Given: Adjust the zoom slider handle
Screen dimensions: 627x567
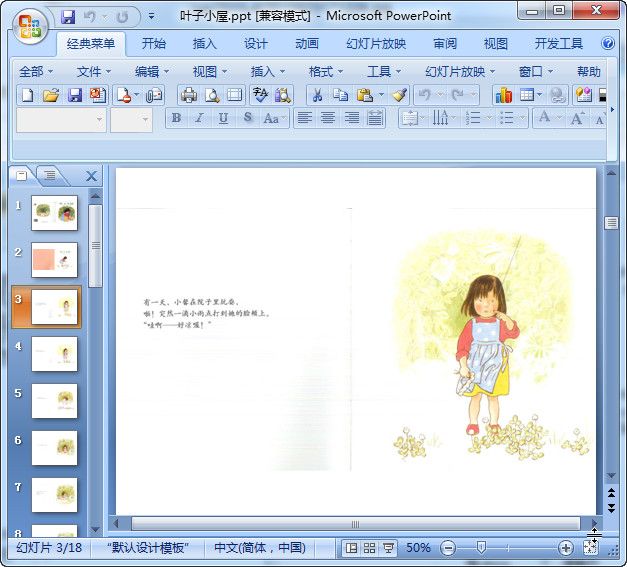Looking at the screenshot, I should coord(481,548).
